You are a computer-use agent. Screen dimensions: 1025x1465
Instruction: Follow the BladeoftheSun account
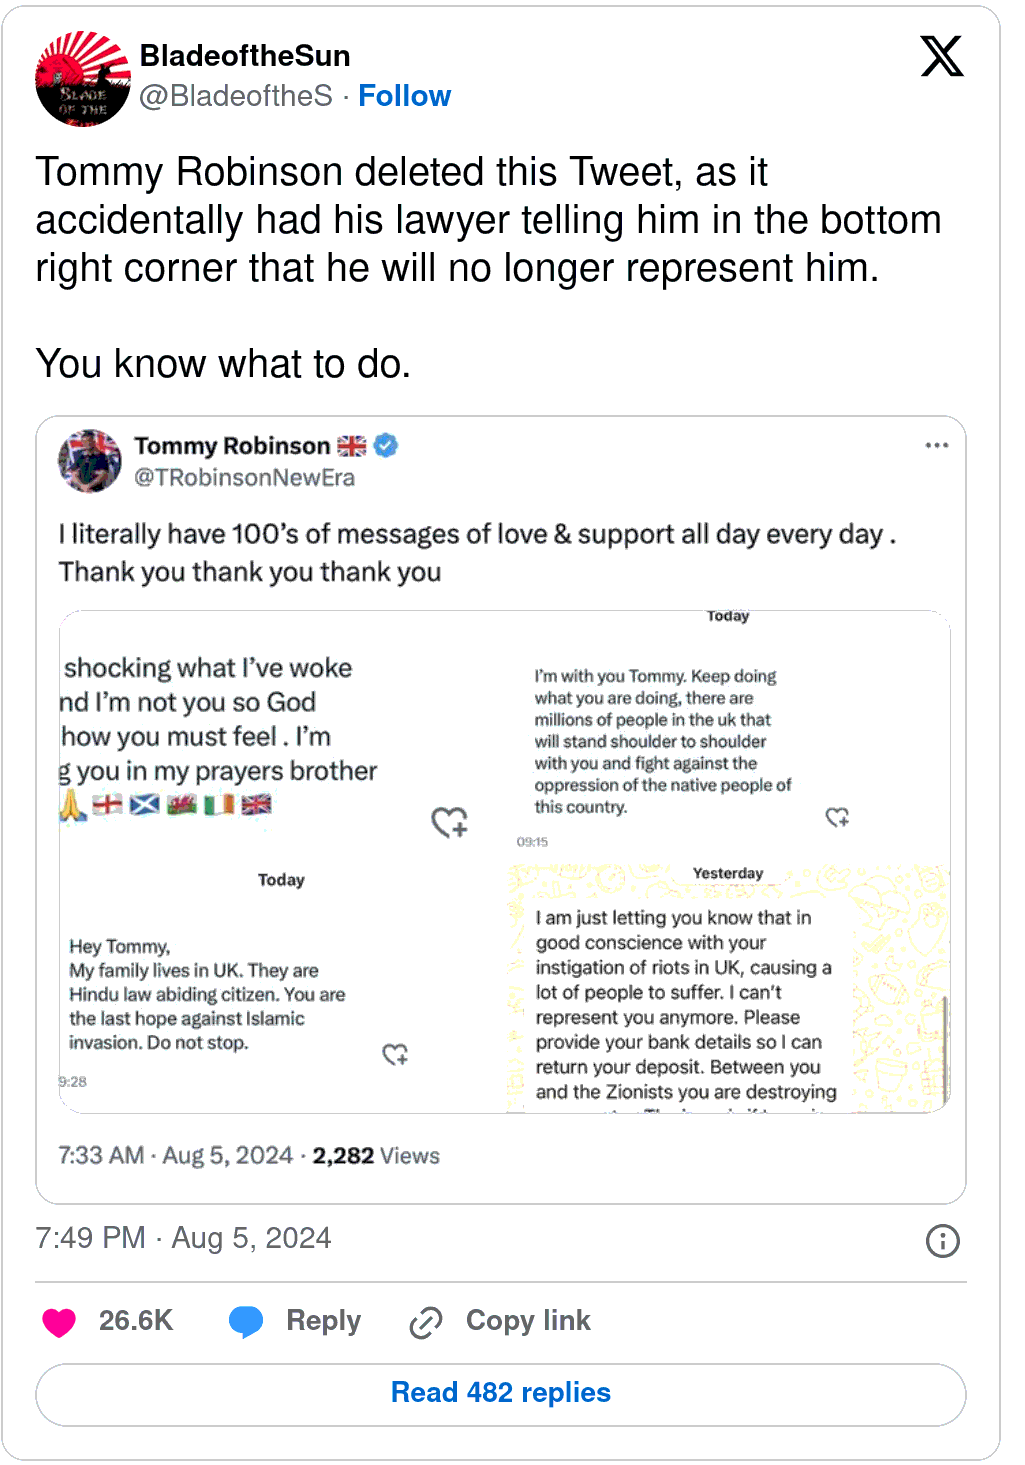tap(404, 96)
